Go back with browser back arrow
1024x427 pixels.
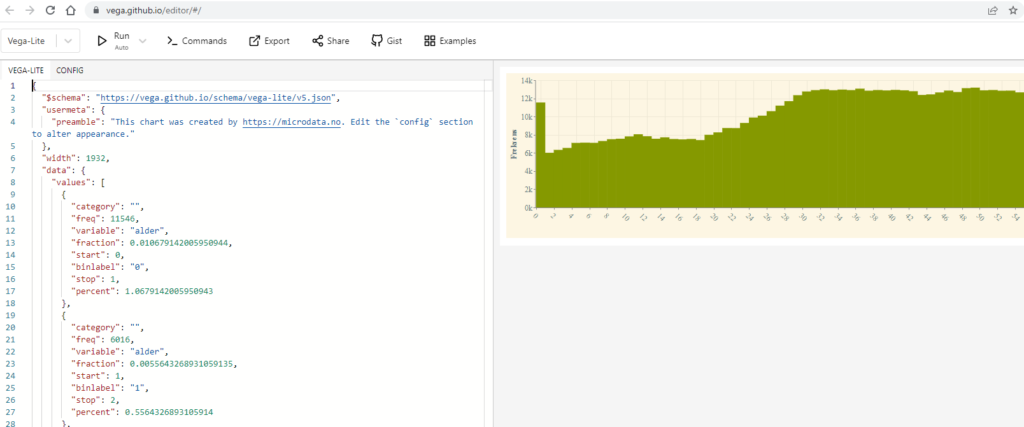[x=9, y=9]
